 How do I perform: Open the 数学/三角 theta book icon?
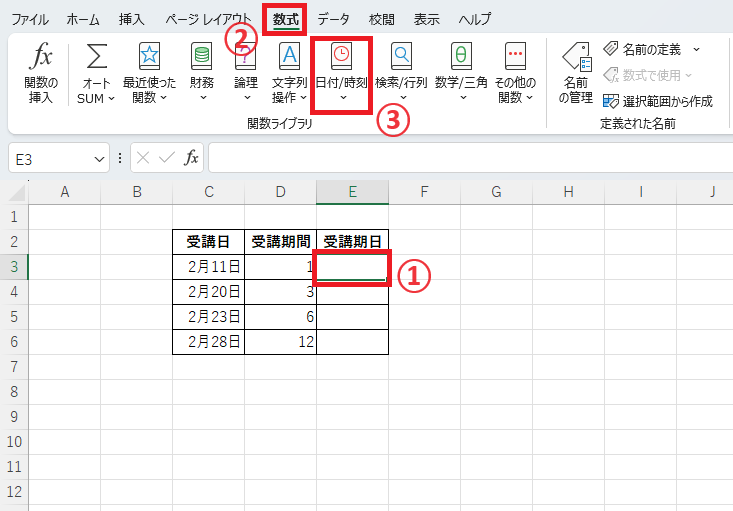click(x=461, y=56)
